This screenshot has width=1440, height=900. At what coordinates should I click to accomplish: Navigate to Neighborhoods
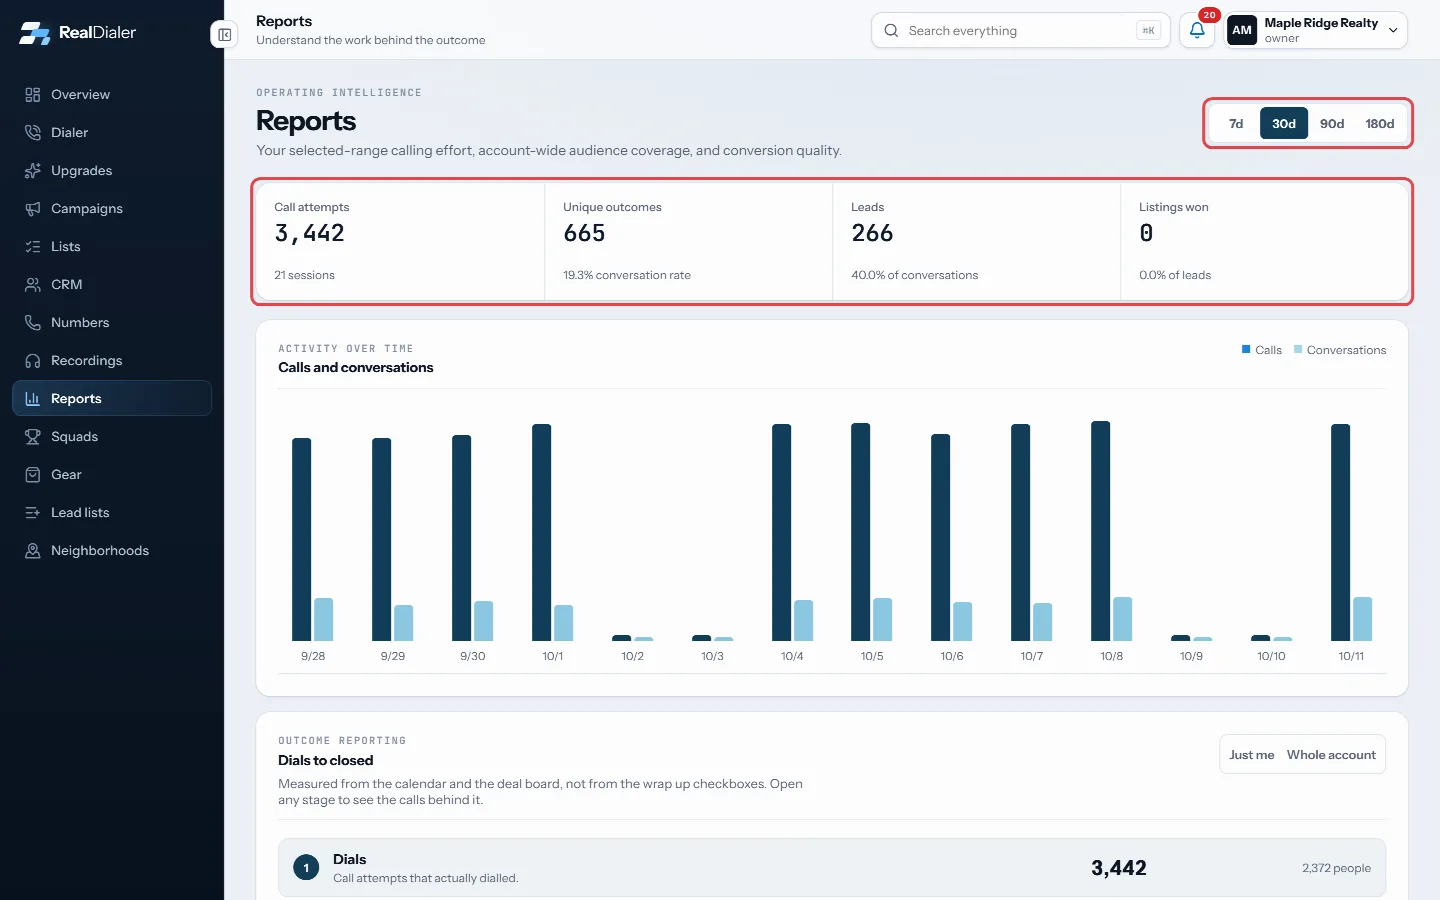click(x=112, y=551)
